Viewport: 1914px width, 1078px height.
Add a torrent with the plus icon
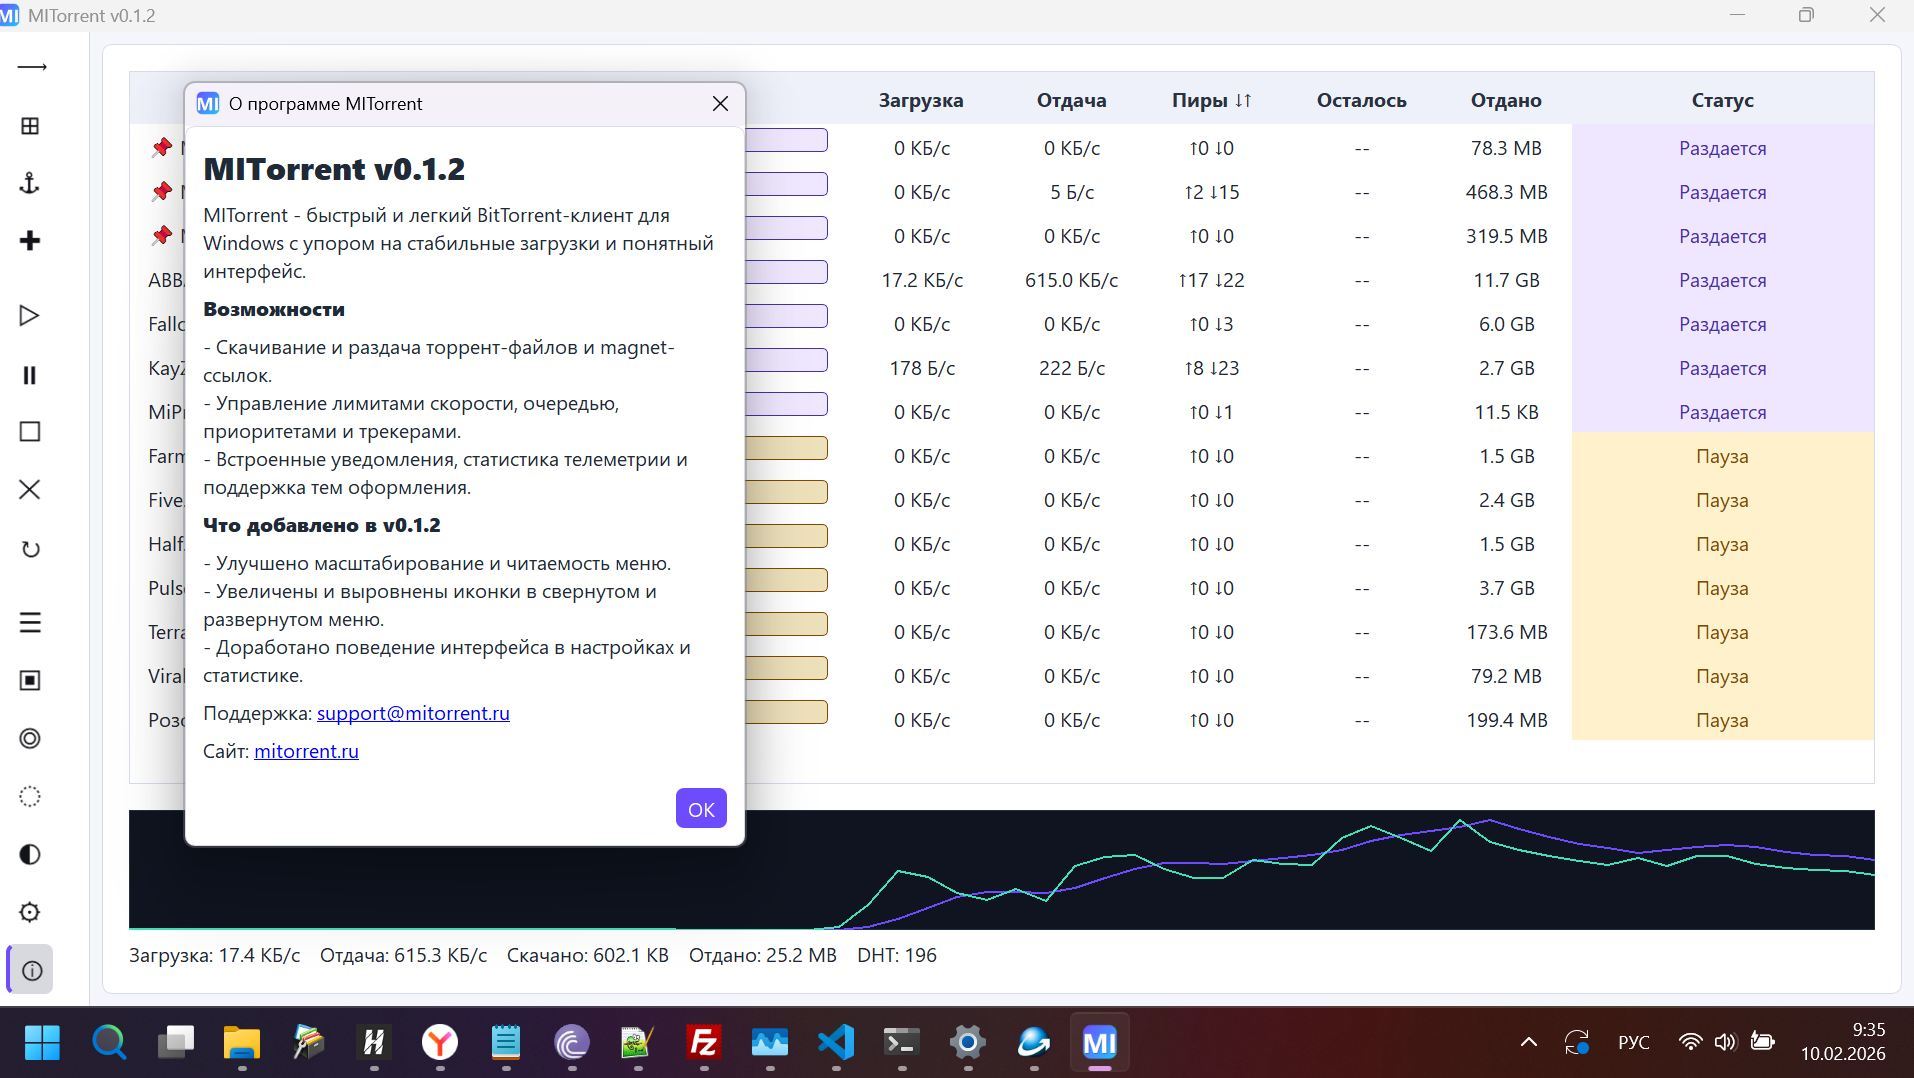coord(31,241)
